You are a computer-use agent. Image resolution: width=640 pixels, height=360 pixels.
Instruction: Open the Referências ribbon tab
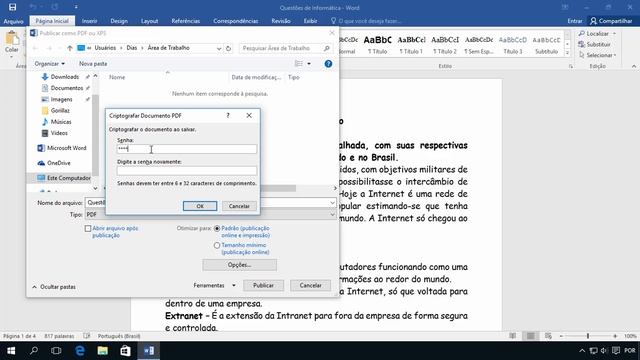[x=186, y=21]
